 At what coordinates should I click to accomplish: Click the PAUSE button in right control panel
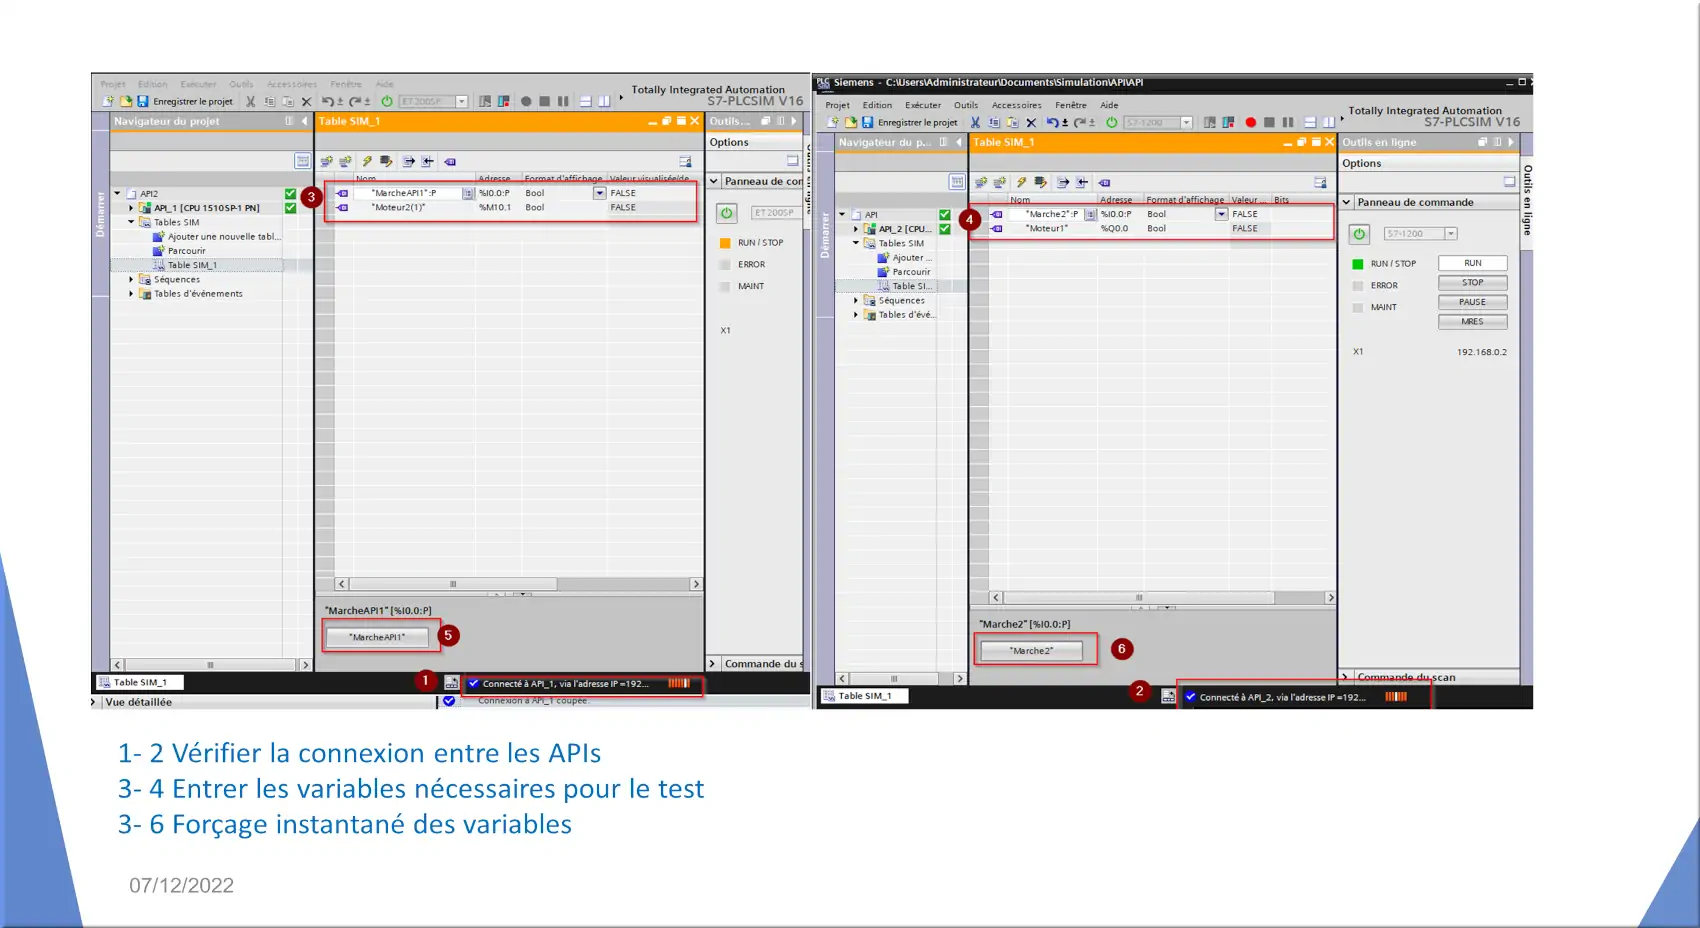coord(1472,302)
